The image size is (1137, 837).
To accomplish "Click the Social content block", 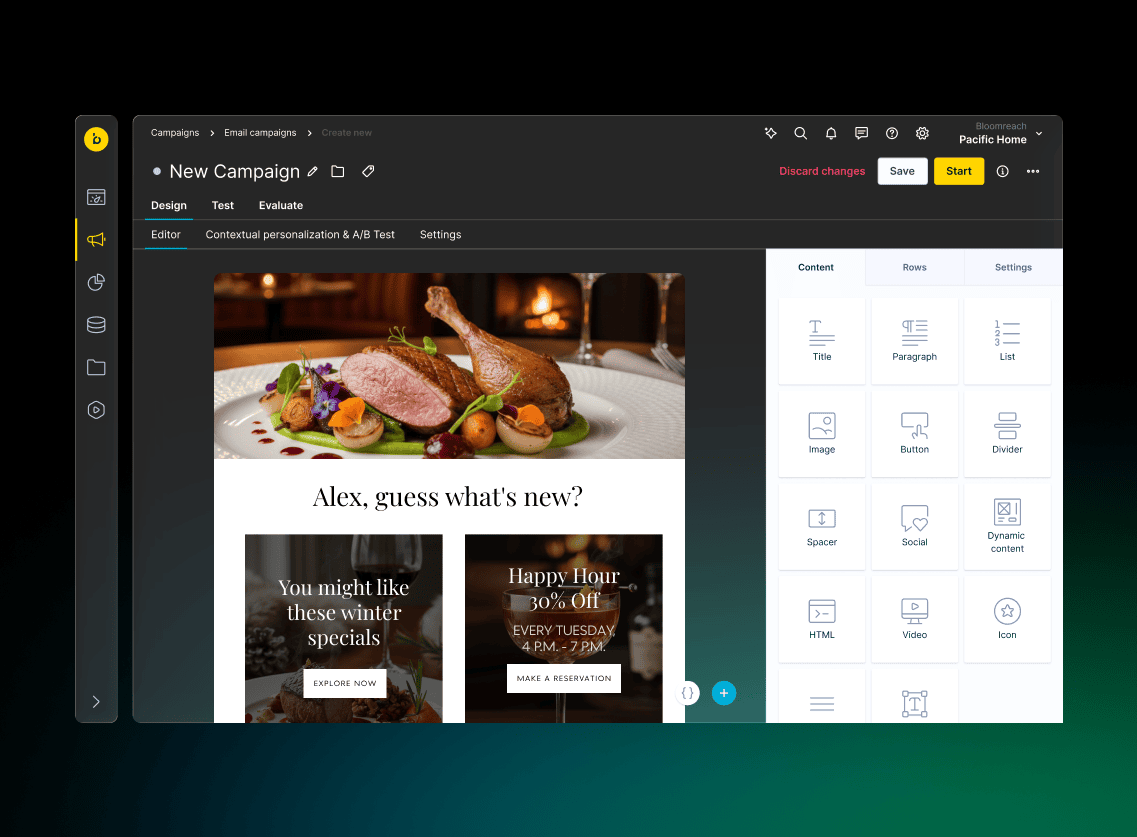I will (914, 526).
